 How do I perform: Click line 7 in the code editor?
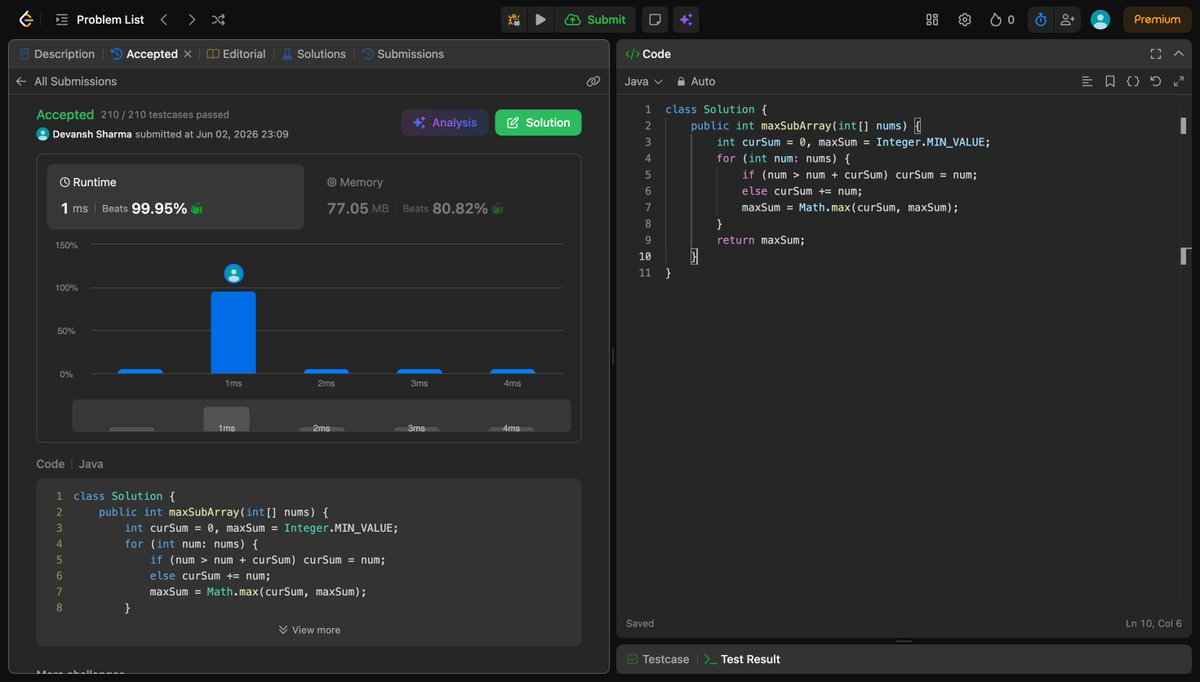(x=850, y=207)
